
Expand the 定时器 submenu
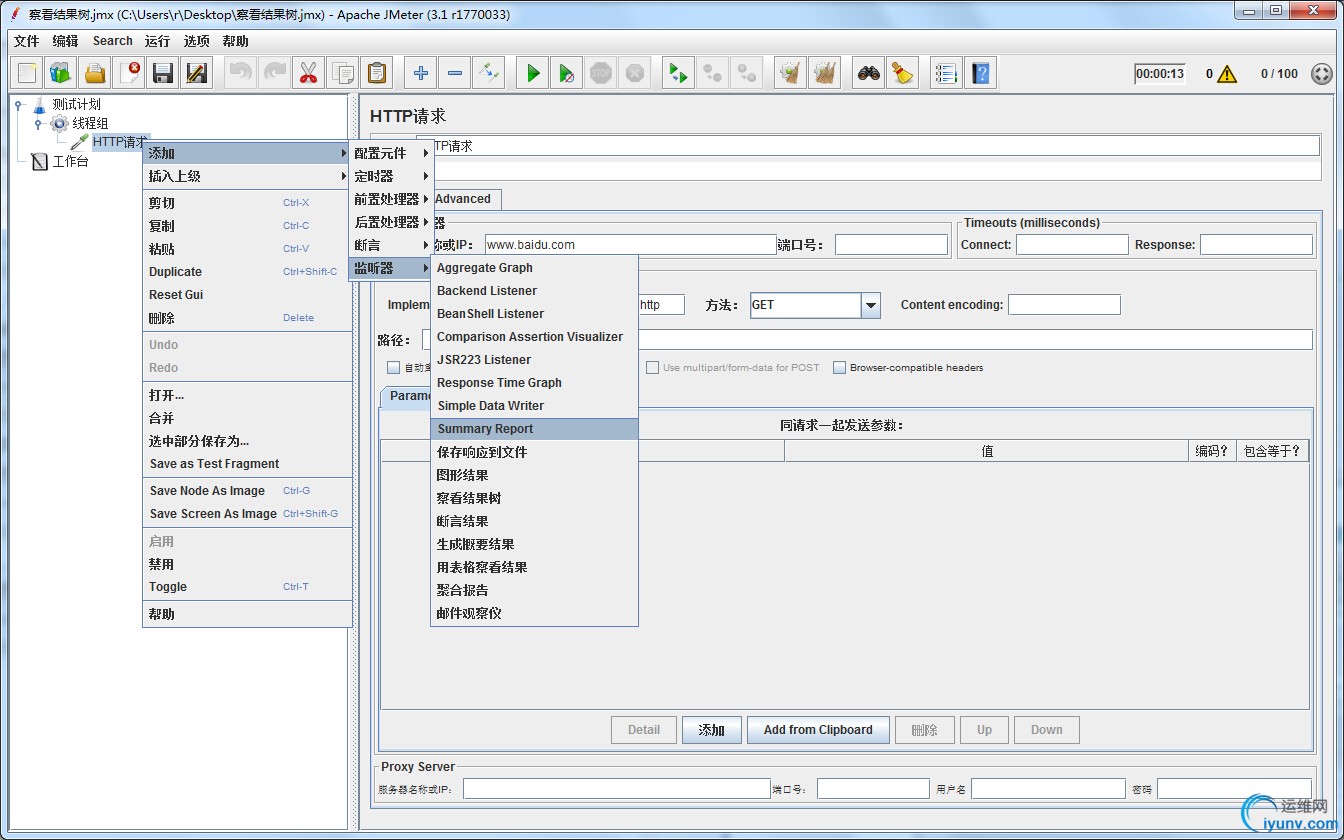391,176
